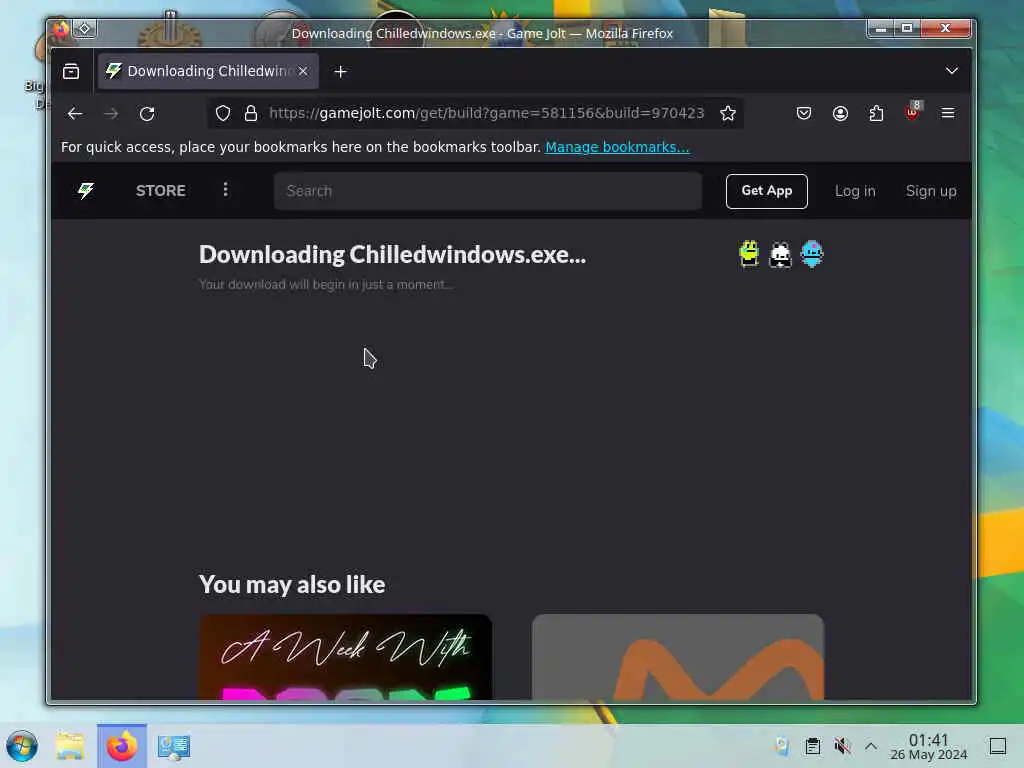Bookmark this page with star icon
This screenshot has width=1024, height=768.
pyautogui.click(x=728, y=114)
